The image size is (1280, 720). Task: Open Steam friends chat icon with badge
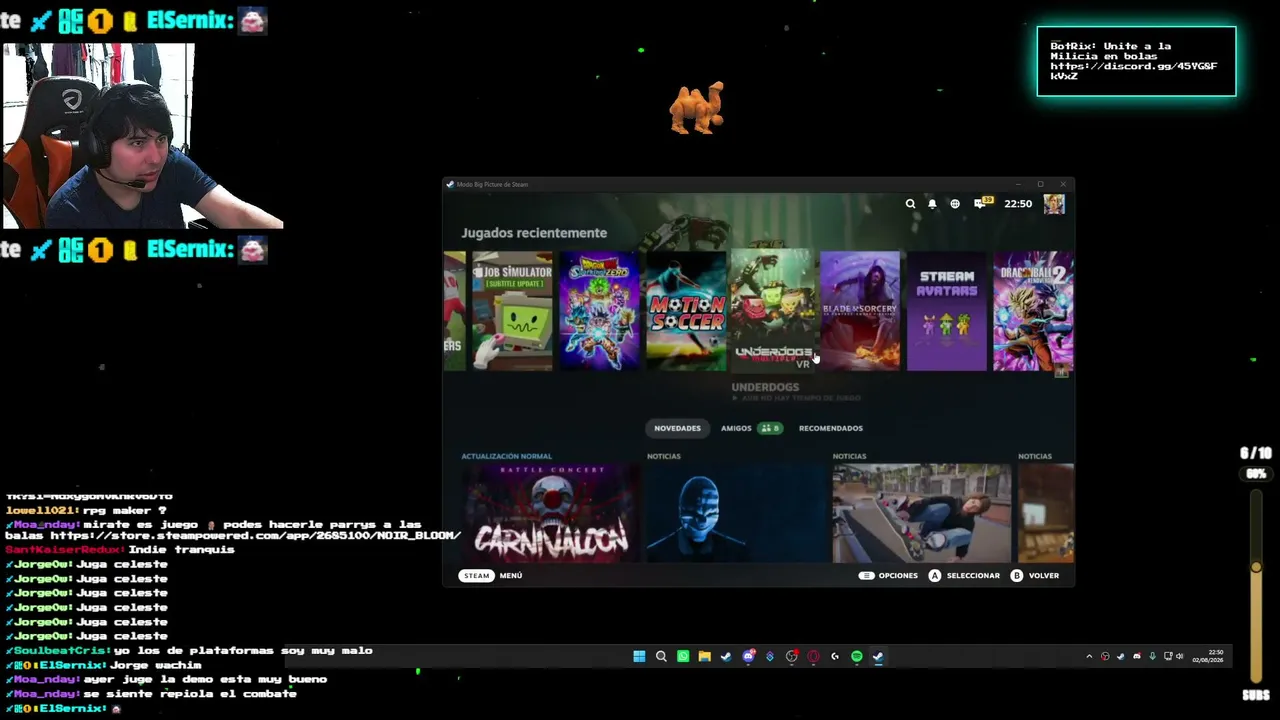982,203
